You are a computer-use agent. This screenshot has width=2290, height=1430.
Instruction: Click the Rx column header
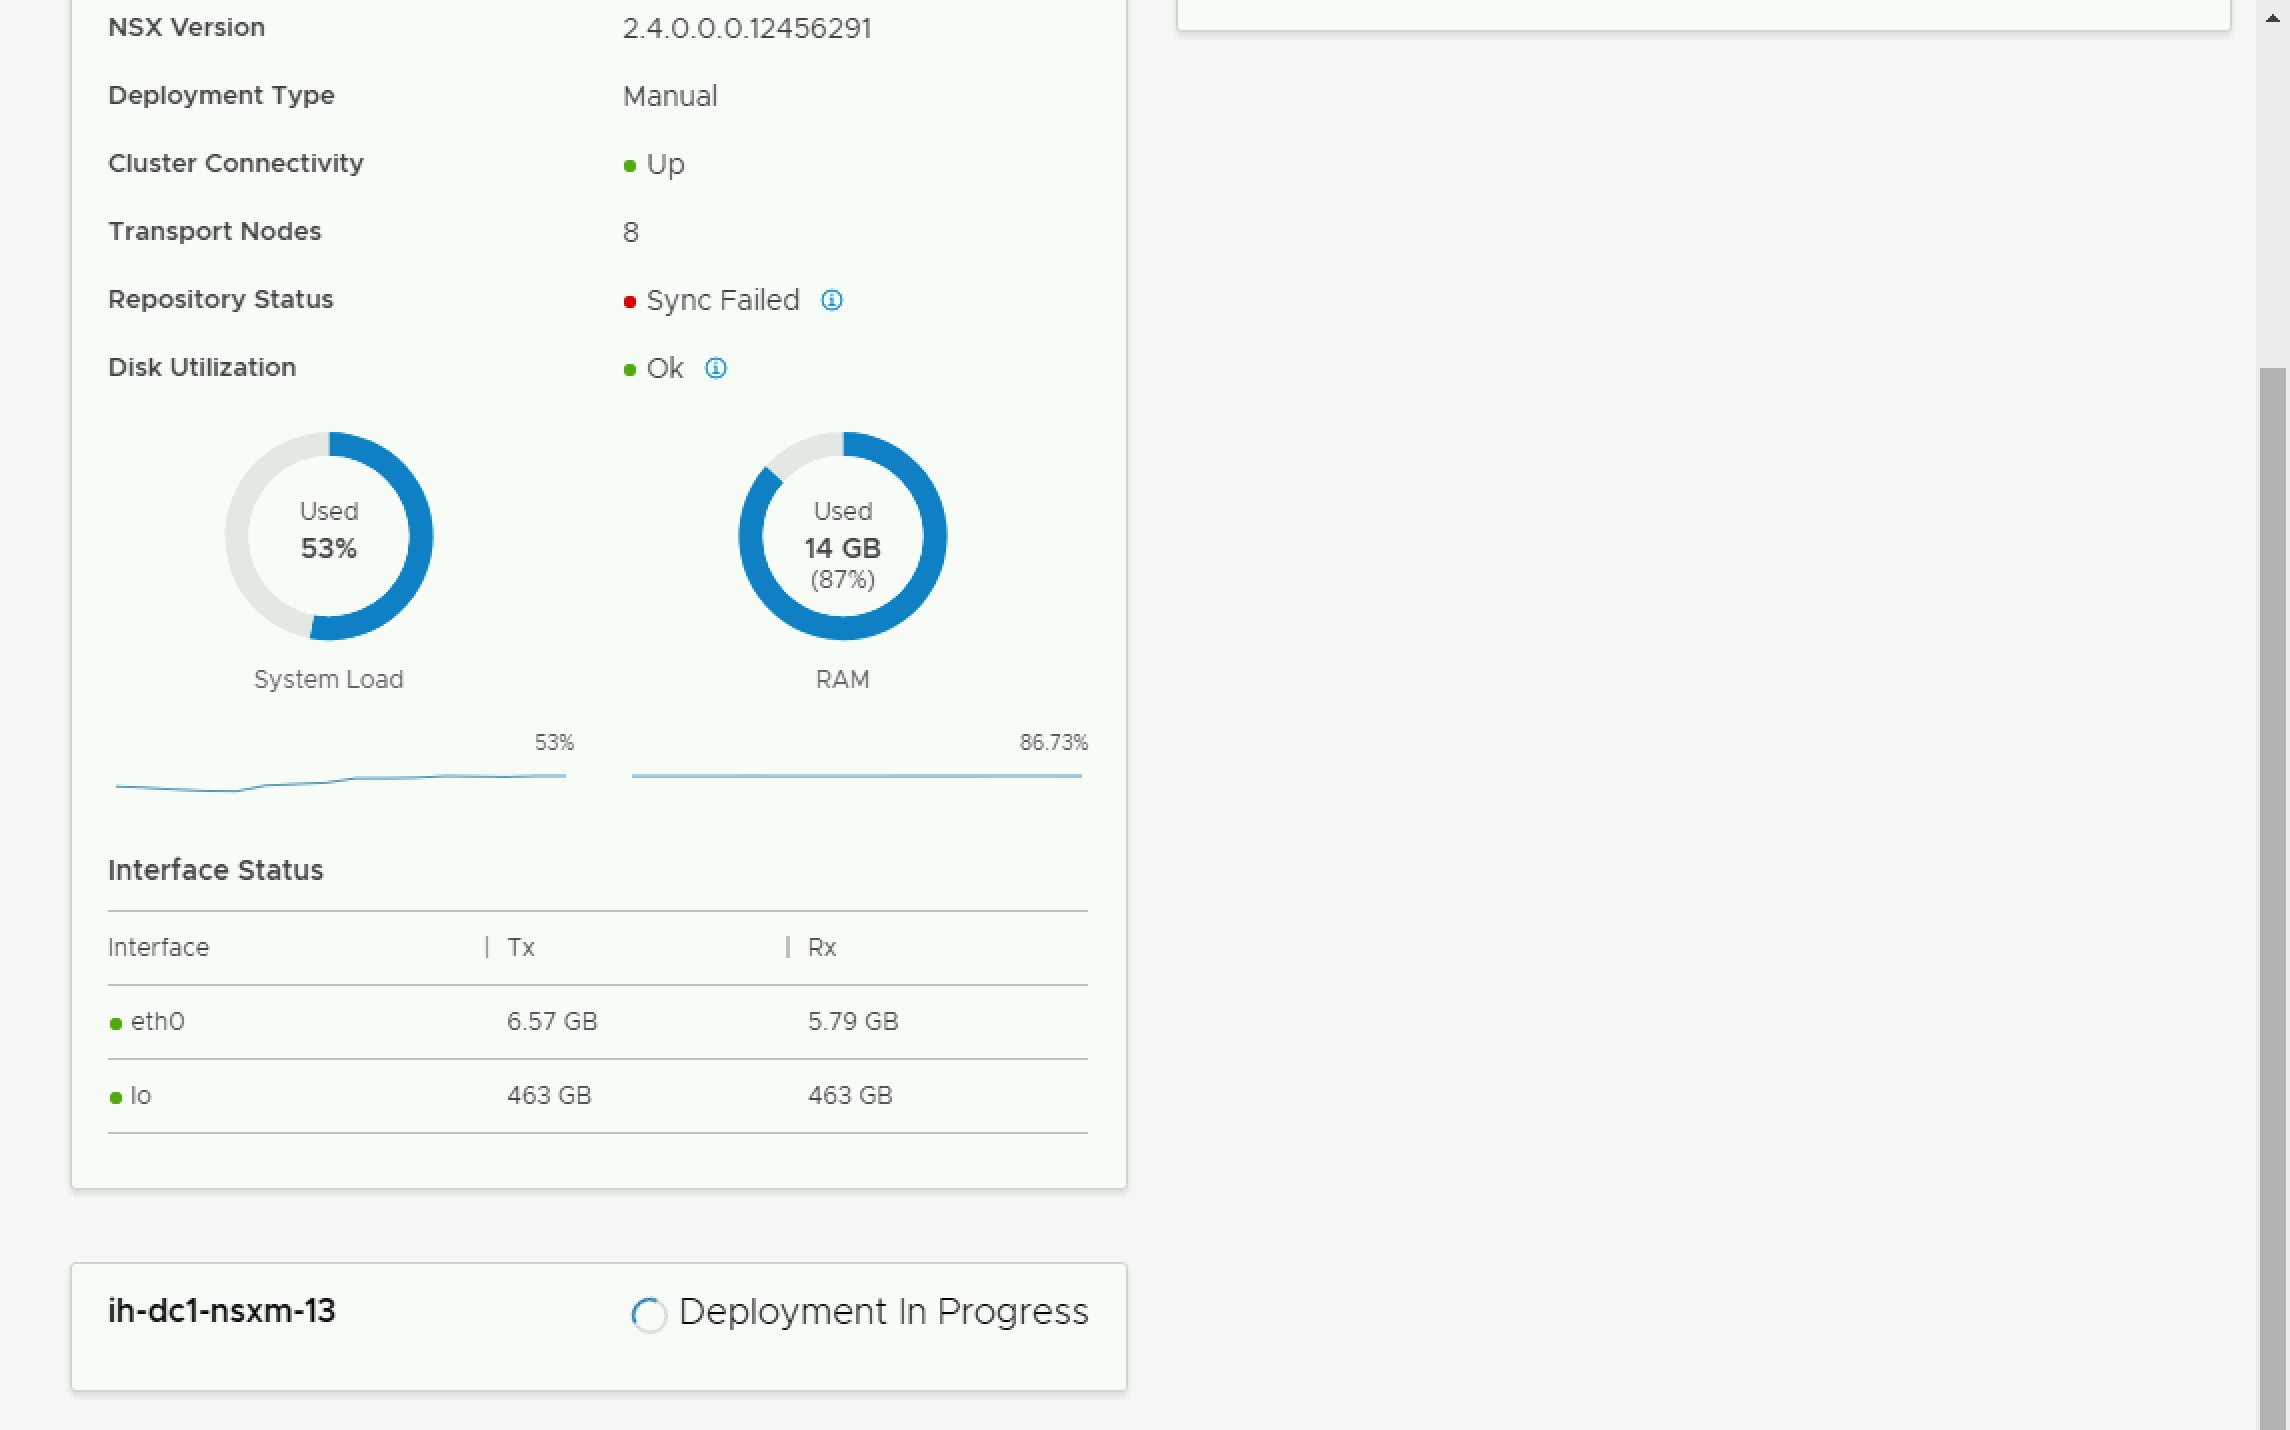[822, 947]
